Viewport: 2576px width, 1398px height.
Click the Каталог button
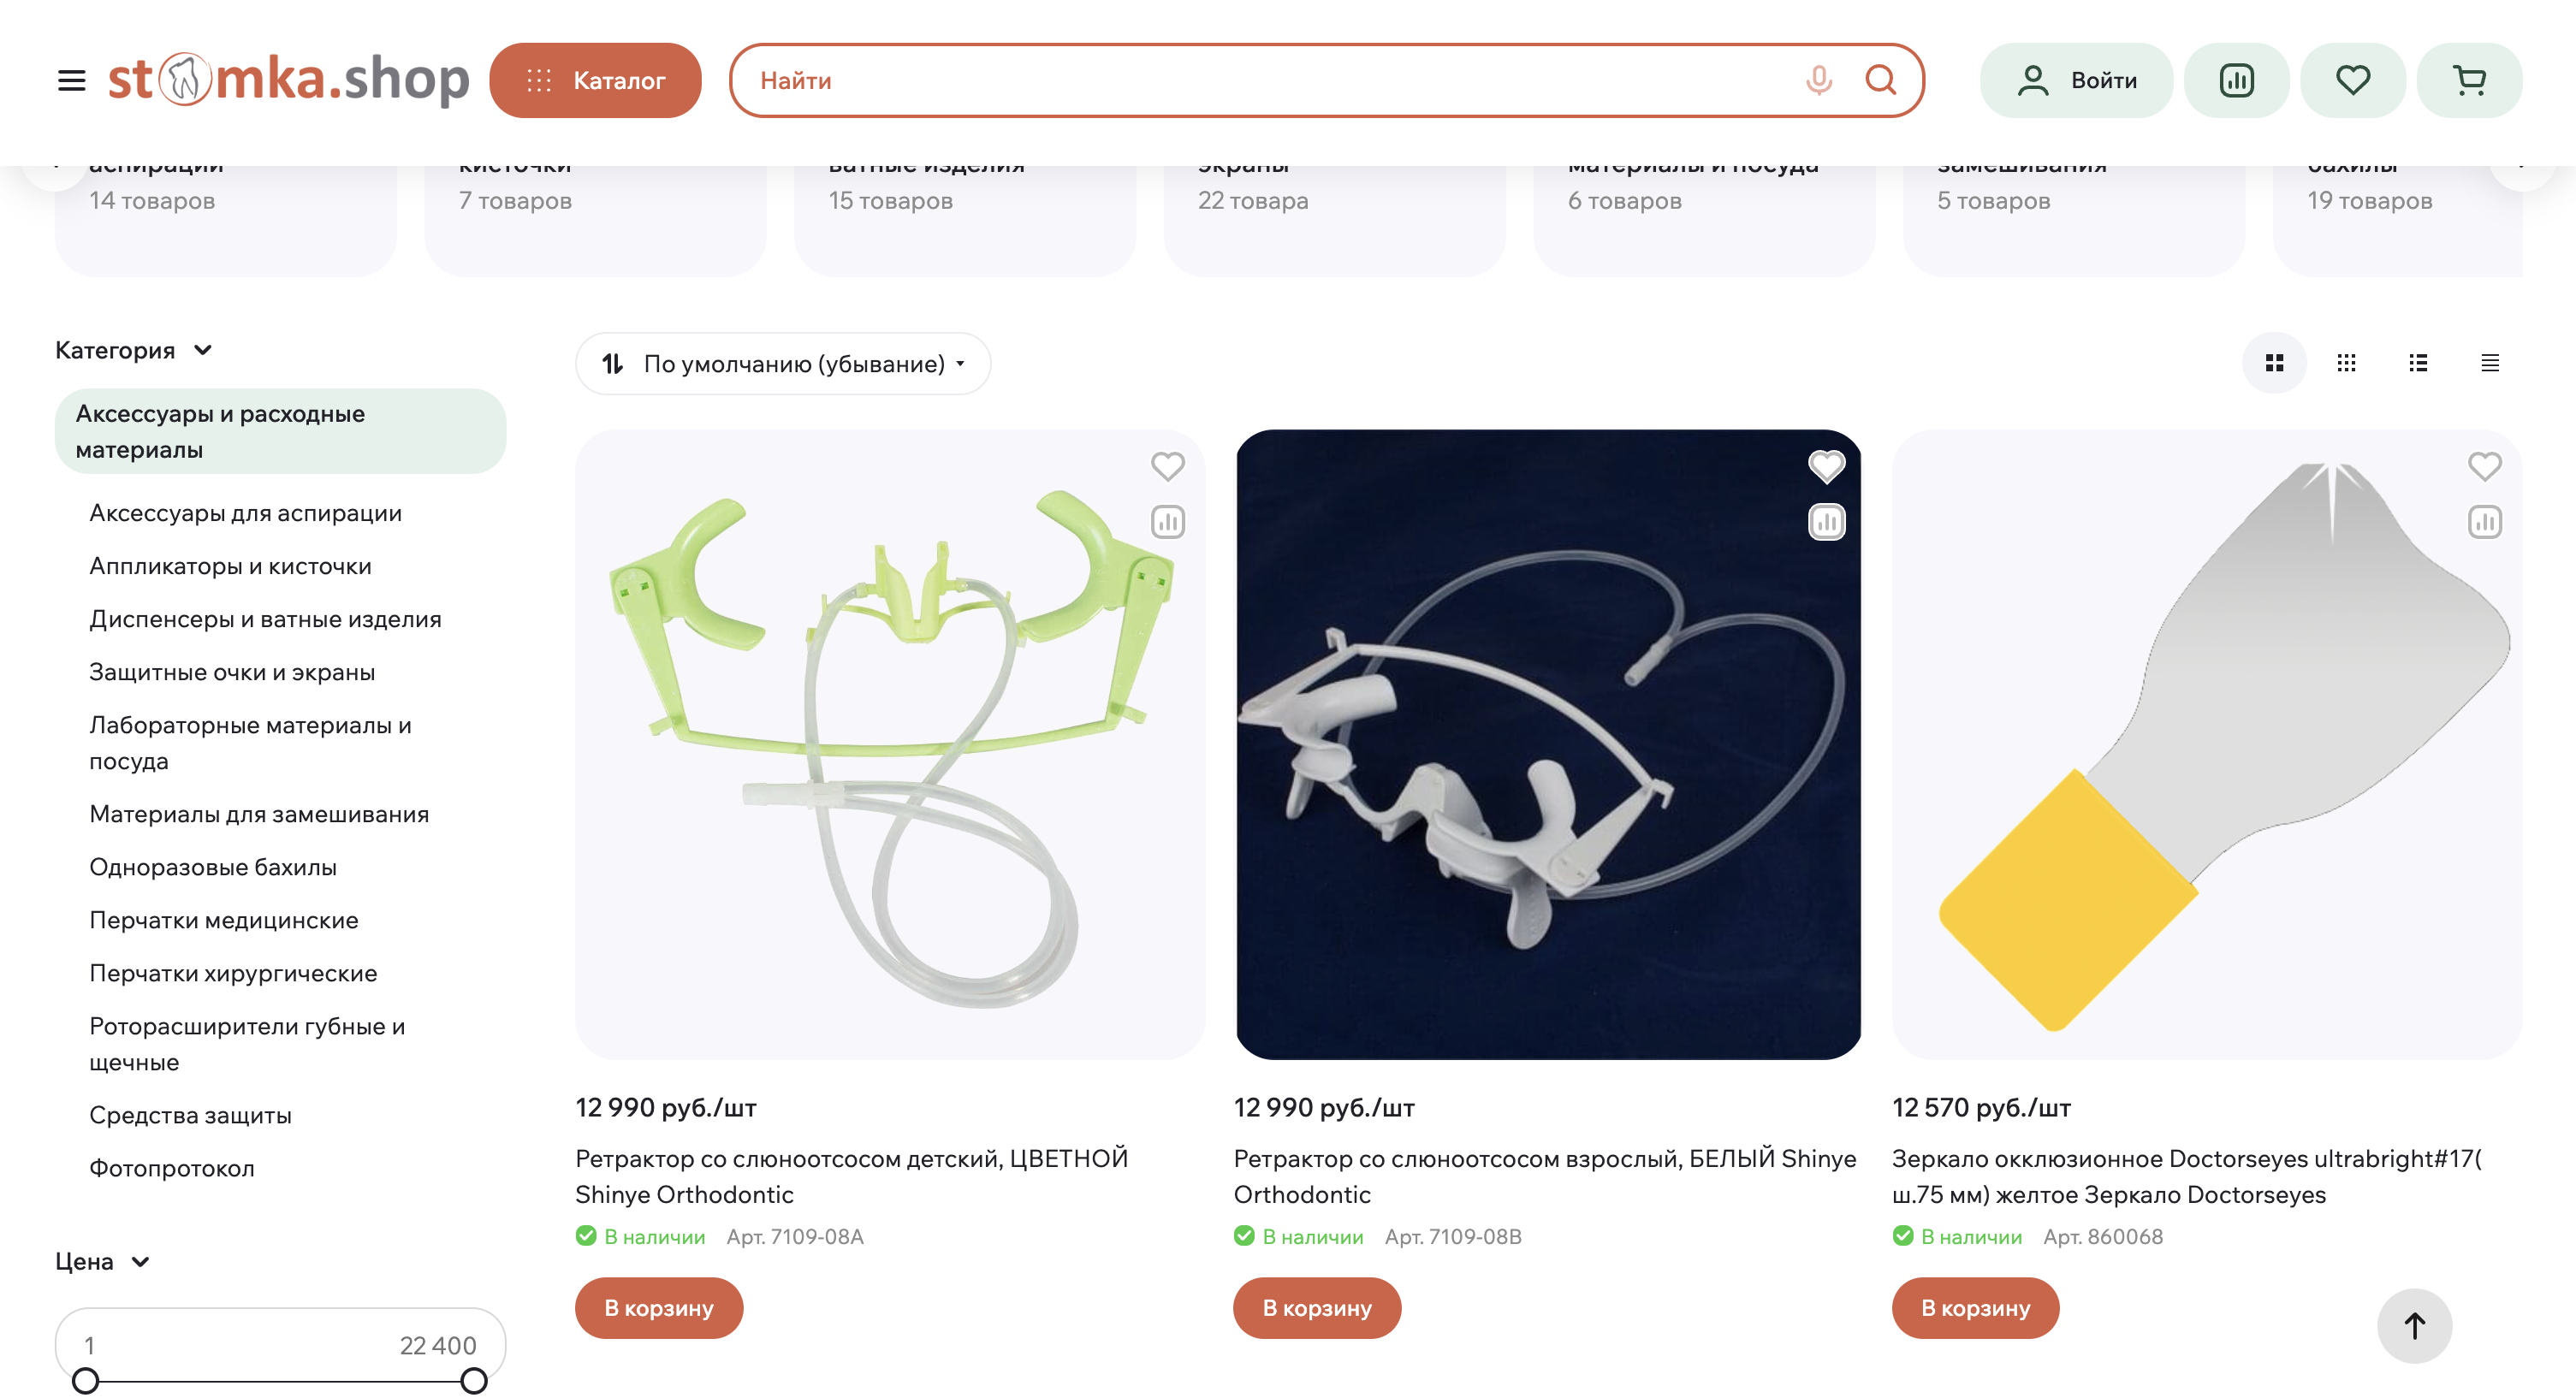[x=595, y=80]
